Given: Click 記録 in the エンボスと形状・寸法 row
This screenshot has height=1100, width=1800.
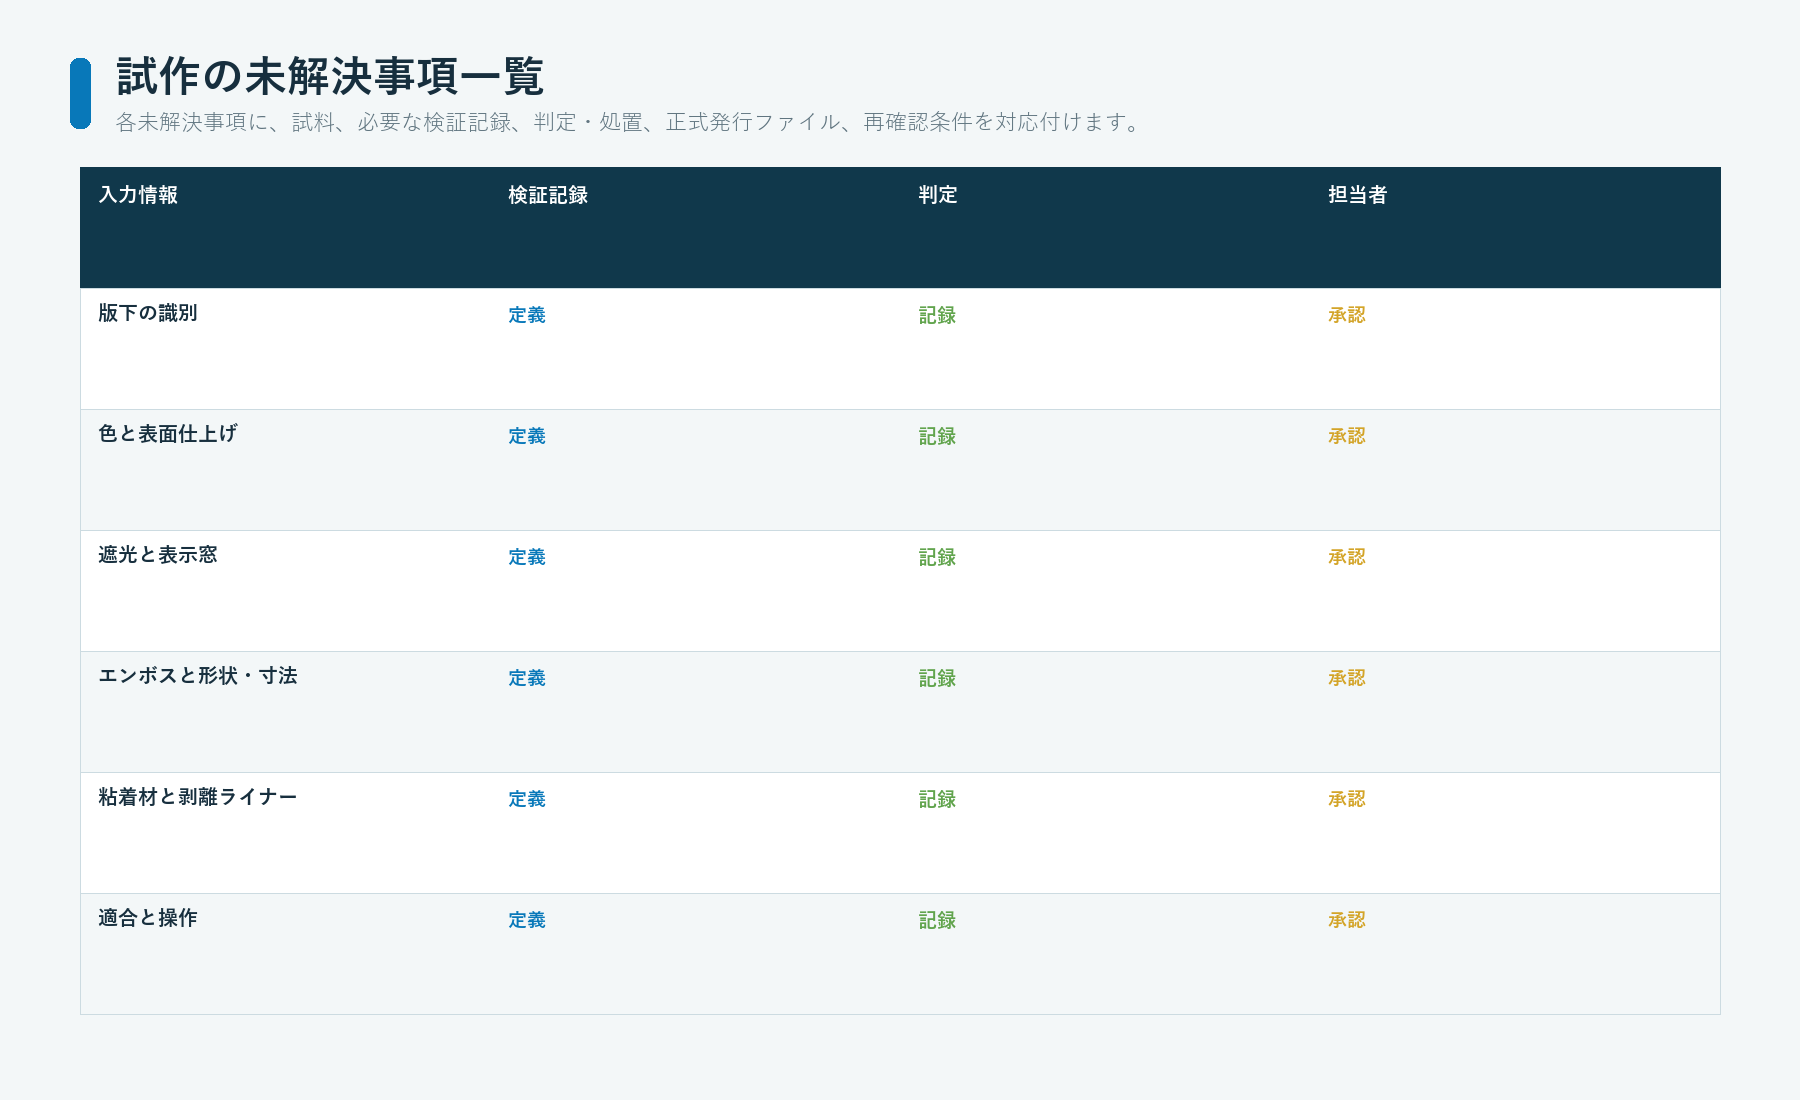Looking at the screenshot, I should (x=937, y=678).
